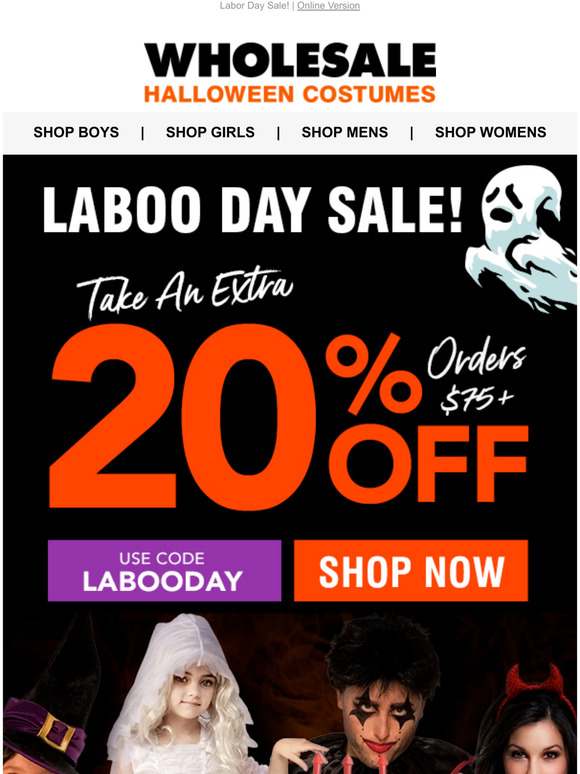Click the red devil pitchfork prop
Image resolution: width=580 pixels, height=774 pixels.
point(346,763)
